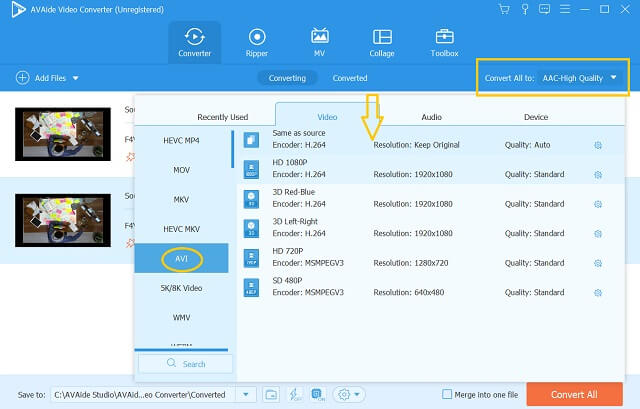This screenshot has width=640, height=409.
Task: Choose the HD 720P preset text
Action: [288, 251]
